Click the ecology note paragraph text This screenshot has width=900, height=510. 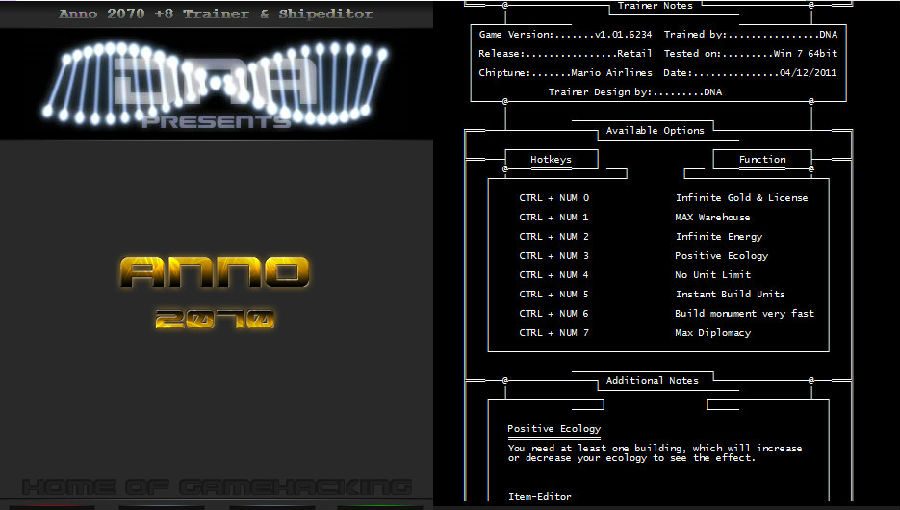(x=655, y=453)
